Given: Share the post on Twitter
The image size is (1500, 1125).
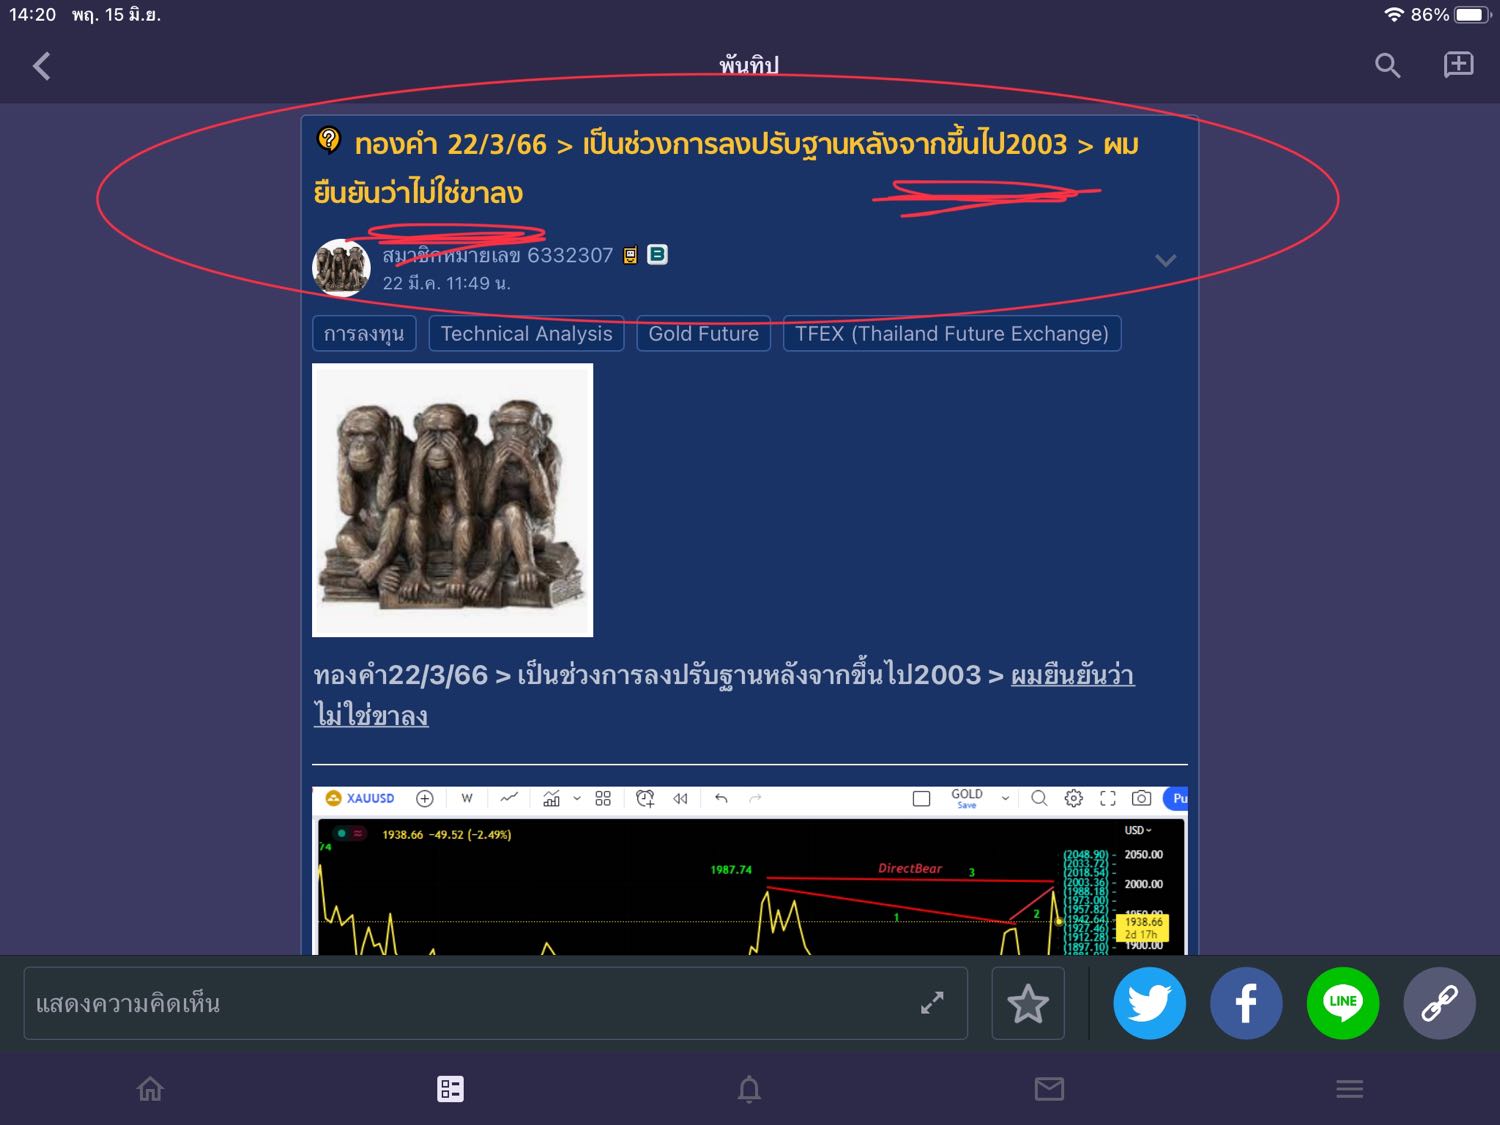Looking at the screenshot, I should (1149, 1003).
